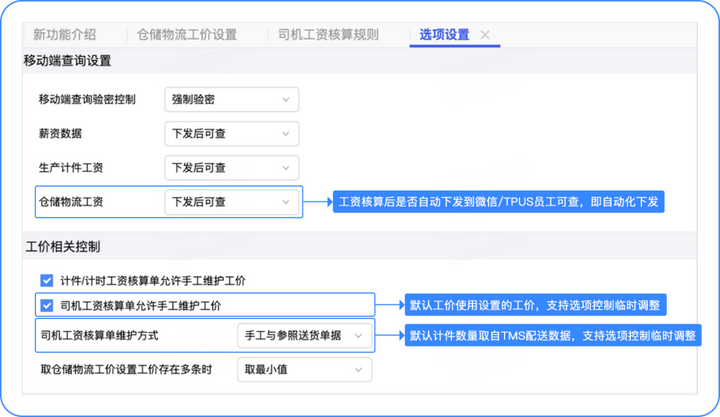Open the 新功能介绍 tab
The height and width of the screenshot is (417, 720).
tap(65, 34)
